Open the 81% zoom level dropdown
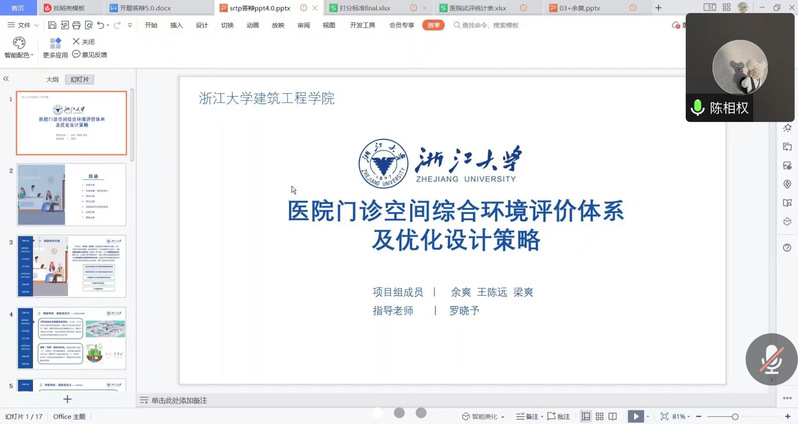This screenshot has width=798, height=424. coord(681,416)
